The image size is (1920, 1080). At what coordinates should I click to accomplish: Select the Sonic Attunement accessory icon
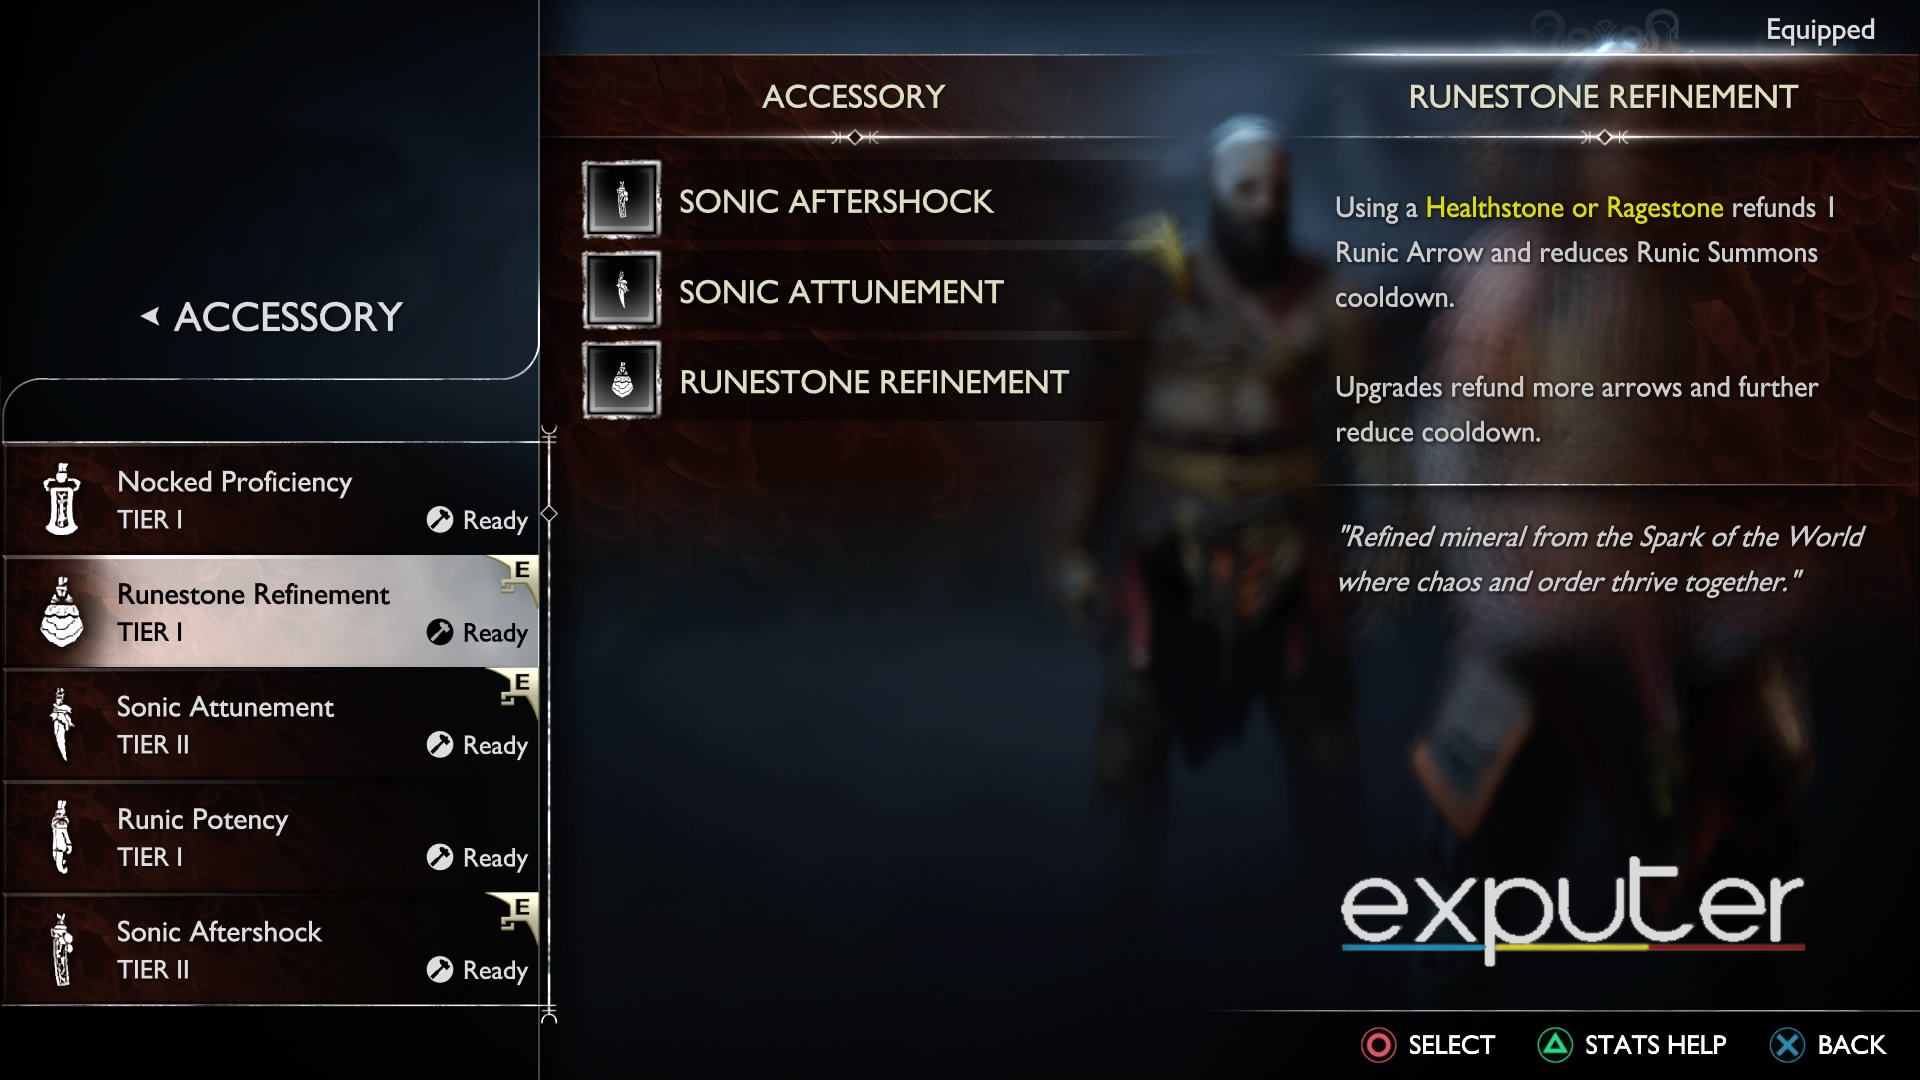622,290
